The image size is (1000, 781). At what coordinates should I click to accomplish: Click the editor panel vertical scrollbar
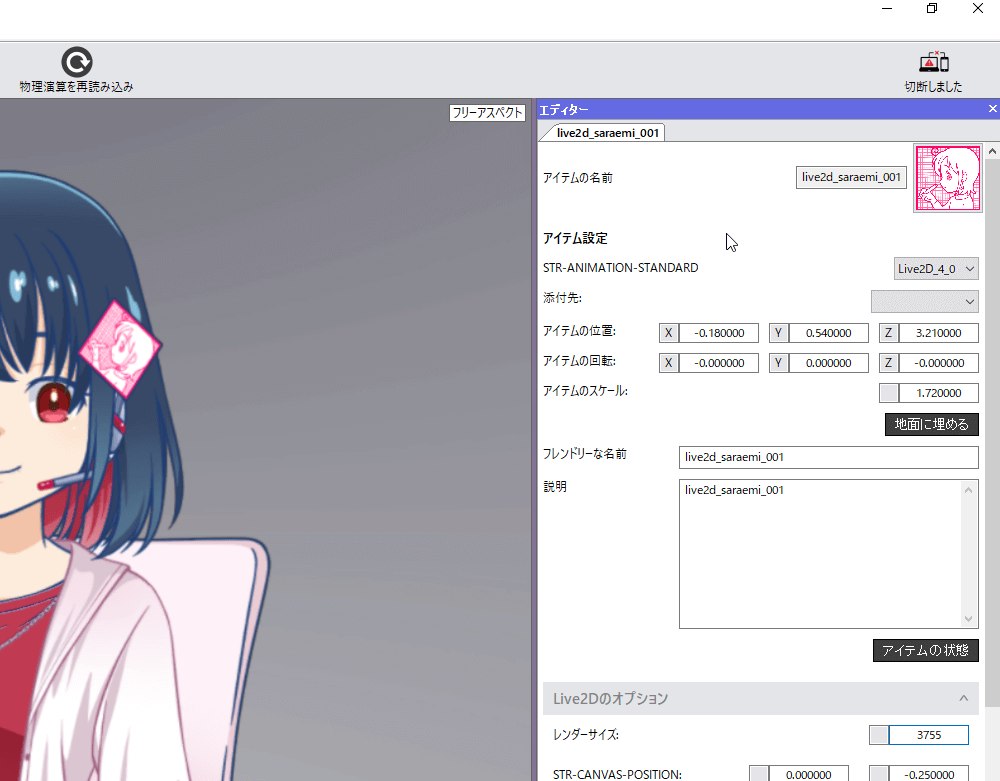coord(992,434)
